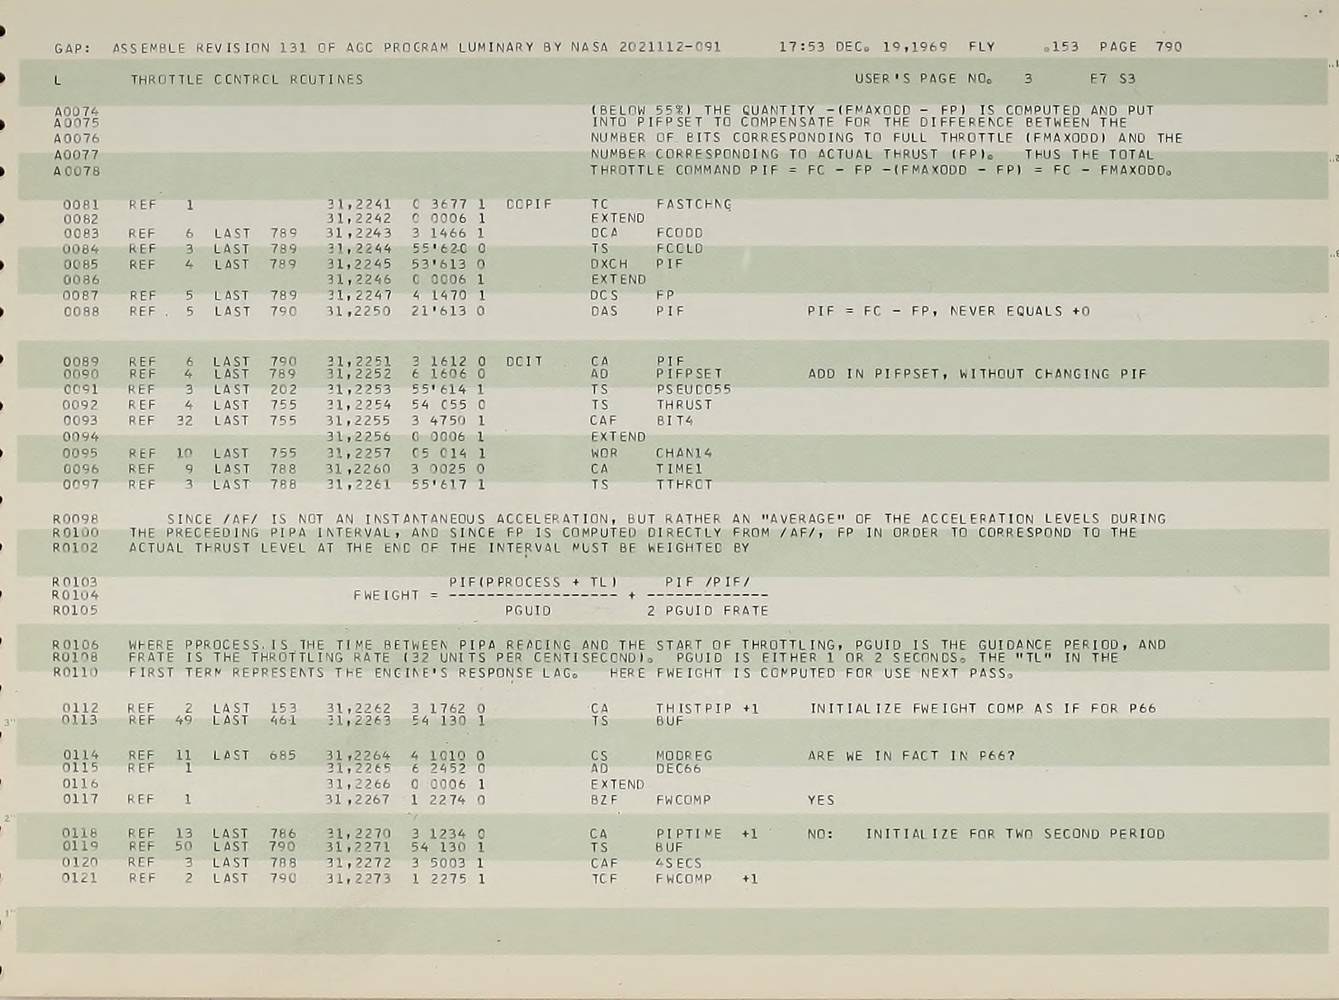The height and width of the screenshot is (1000, 1339).
Task: Click comment 'ARE WE IN FACT IN P66?'
Action: point(911,756)
